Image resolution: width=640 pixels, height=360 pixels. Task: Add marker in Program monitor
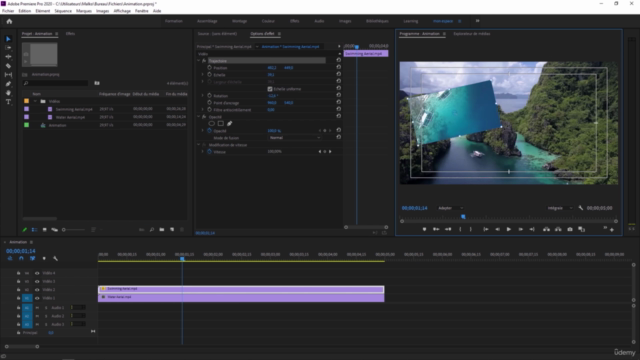tap(424, 229)
